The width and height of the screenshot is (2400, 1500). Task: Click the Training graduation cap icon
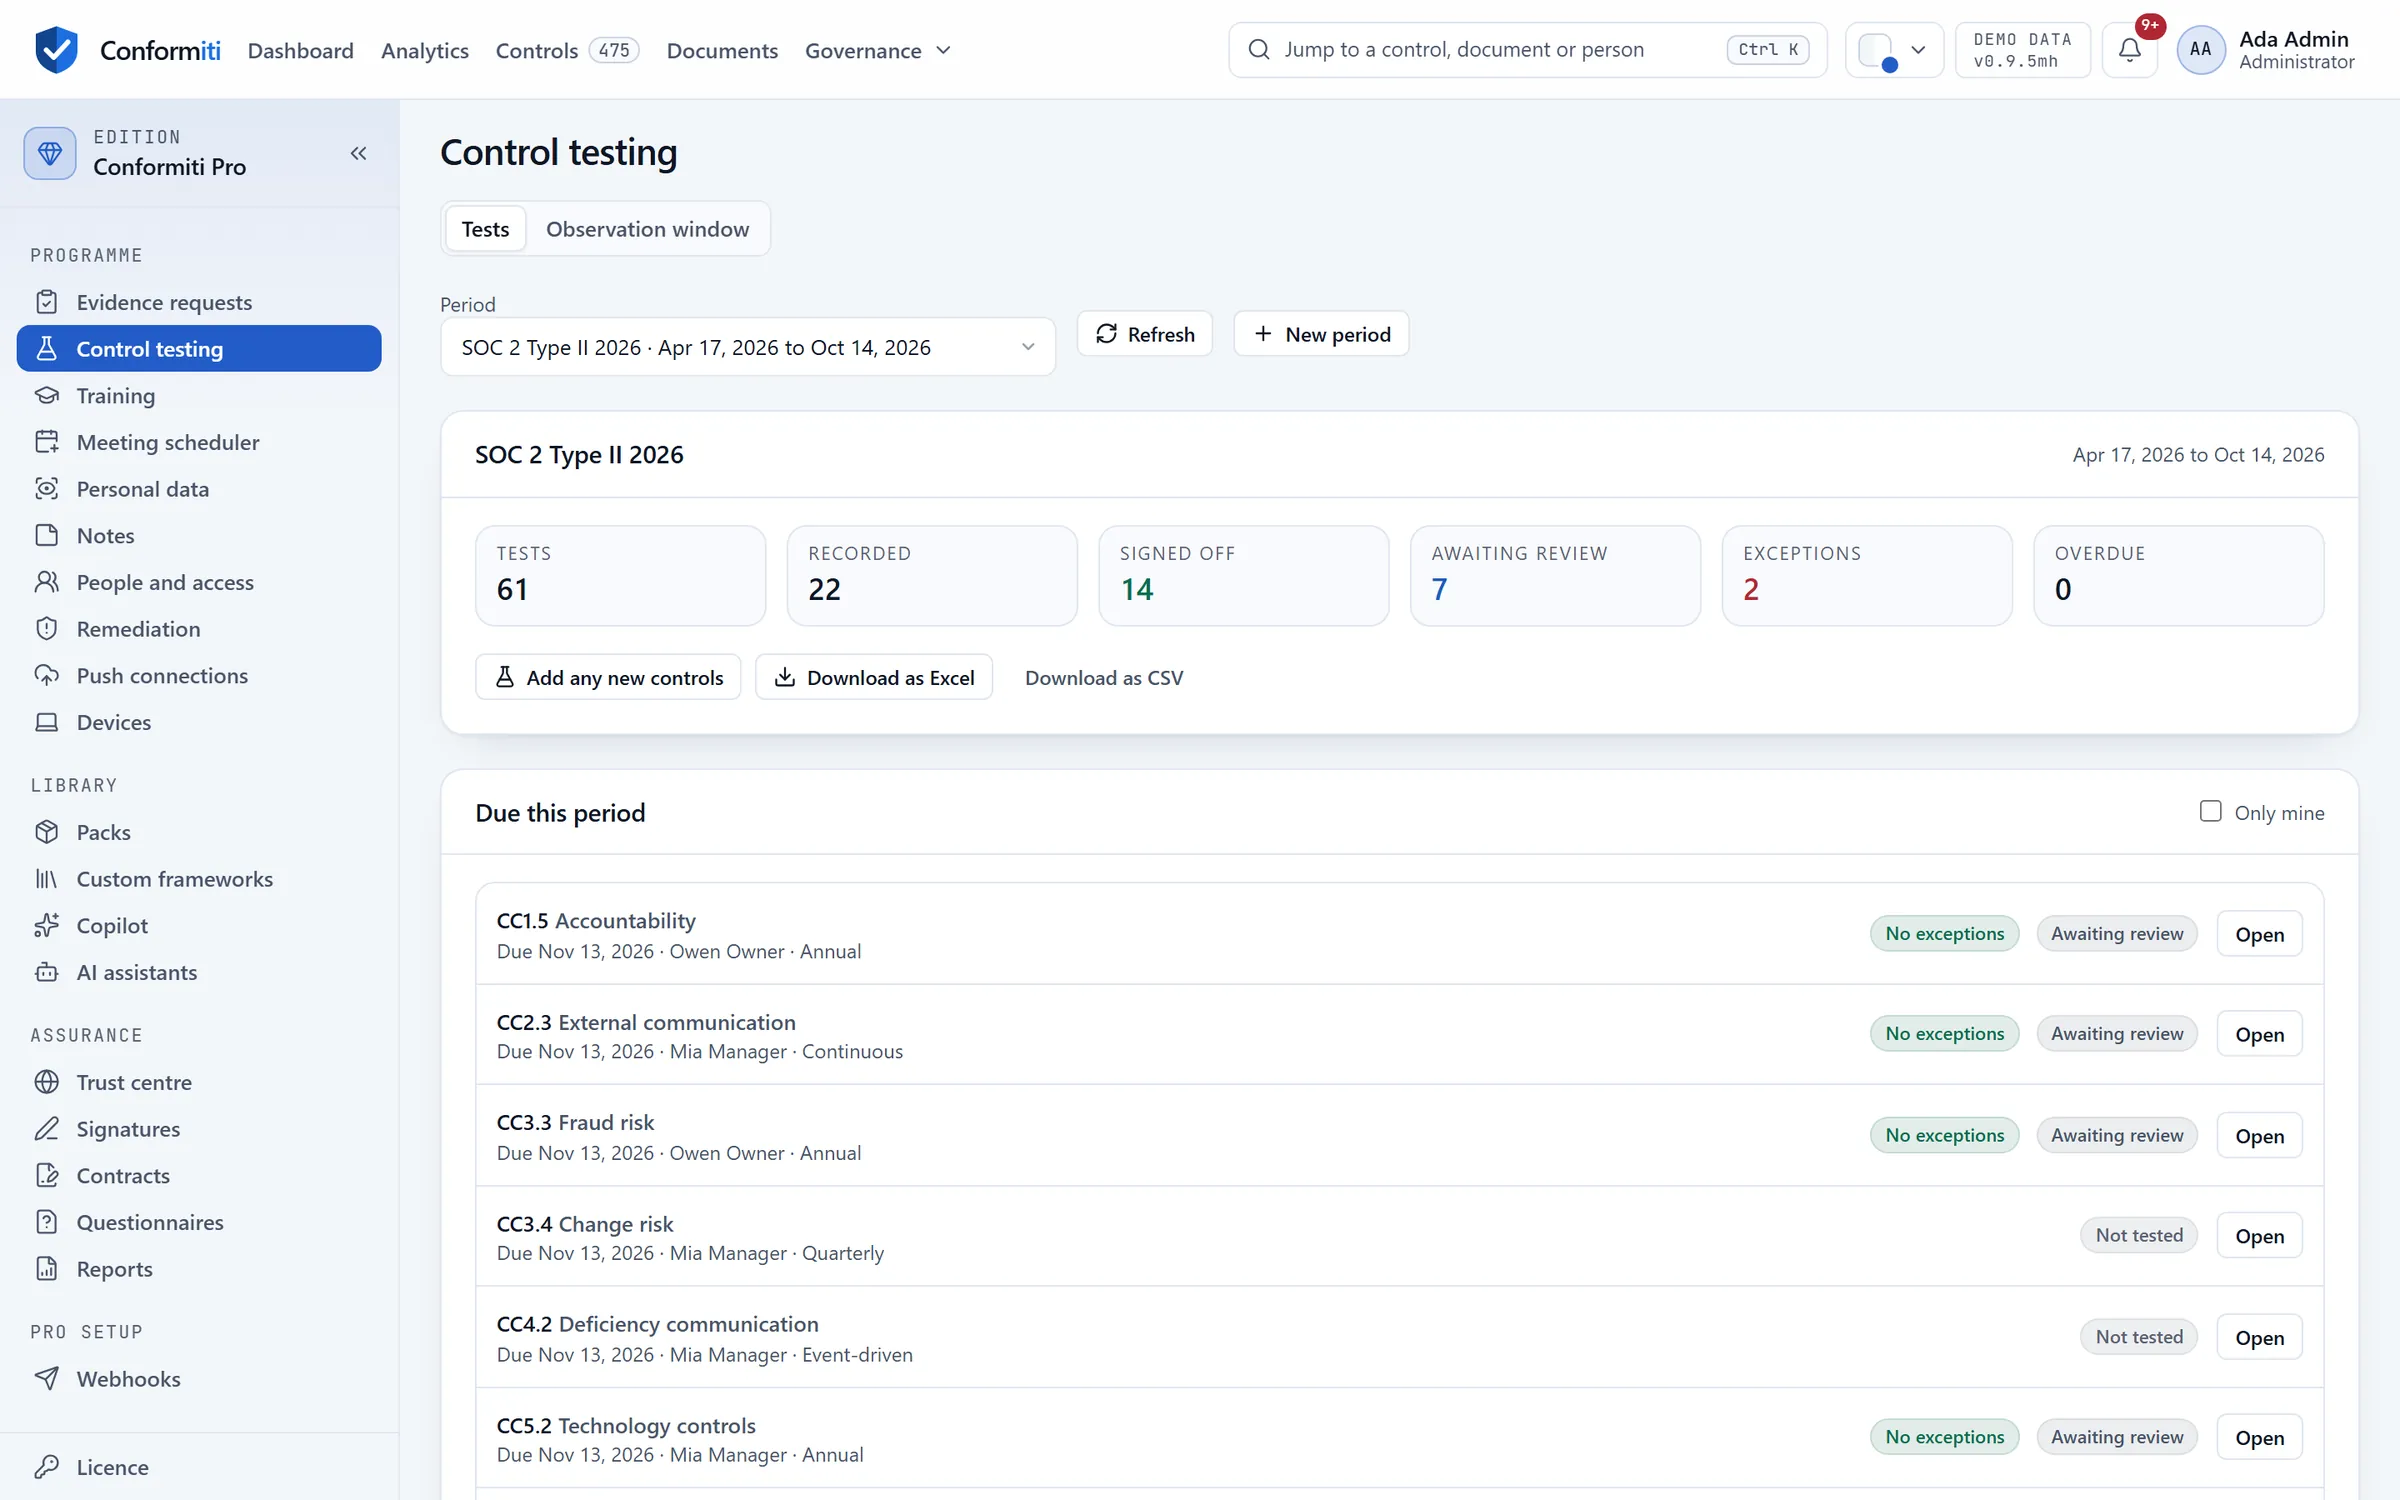pos(47,395)
